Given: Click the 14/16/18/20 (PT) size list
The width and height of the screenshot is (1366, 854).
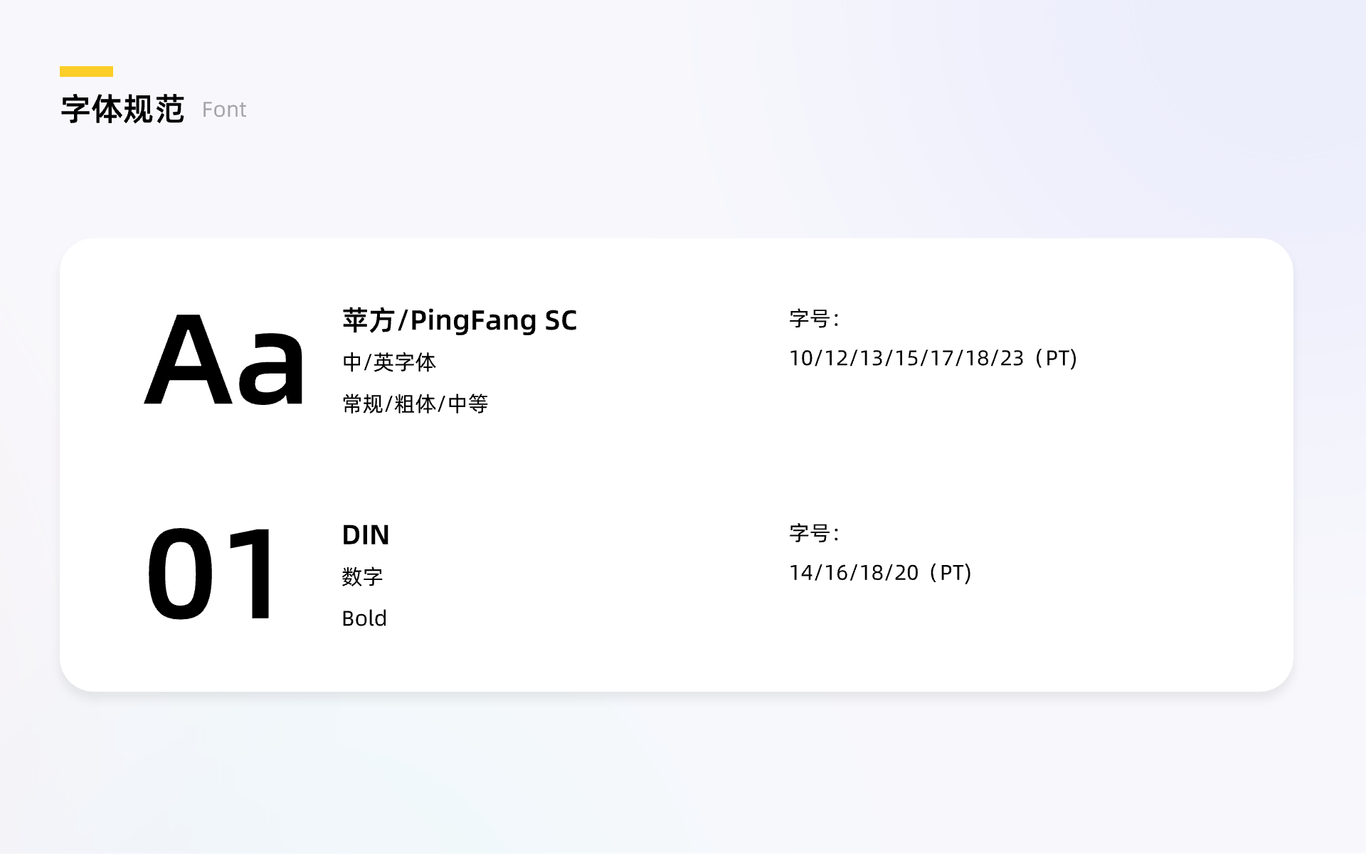Looking at the screenshot, I should 880,573.
